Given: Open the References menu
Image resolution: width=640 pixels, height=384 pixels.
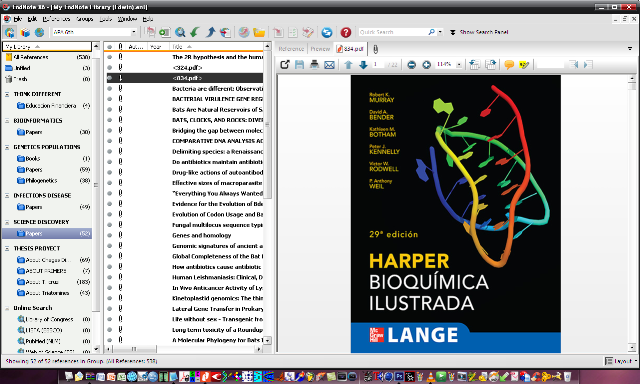Looking at the screenshot, I should coord(56,19).
